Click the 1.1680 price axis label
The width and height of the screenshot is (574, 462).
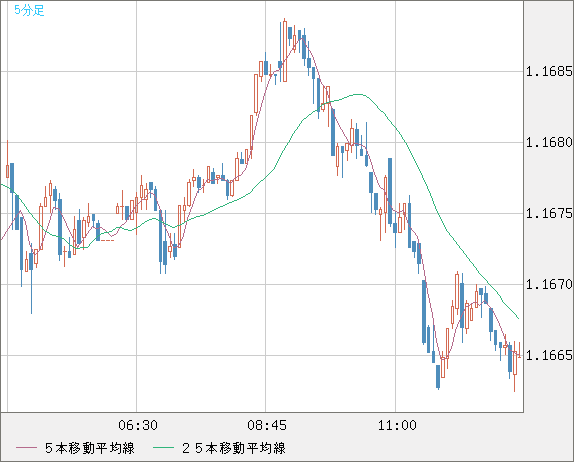[549, 142]
